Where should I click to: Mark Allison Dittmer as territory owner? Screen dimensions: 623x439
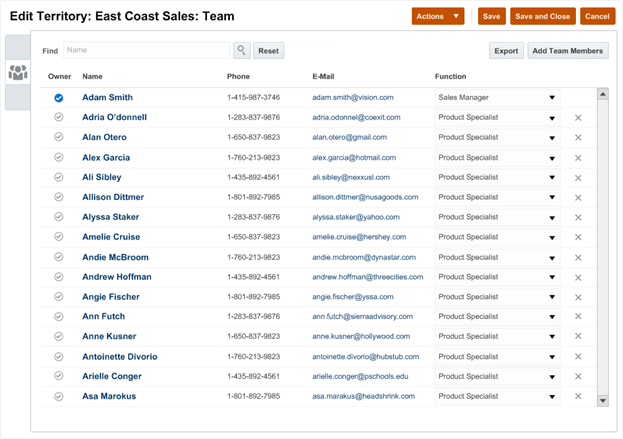(59, 198)
